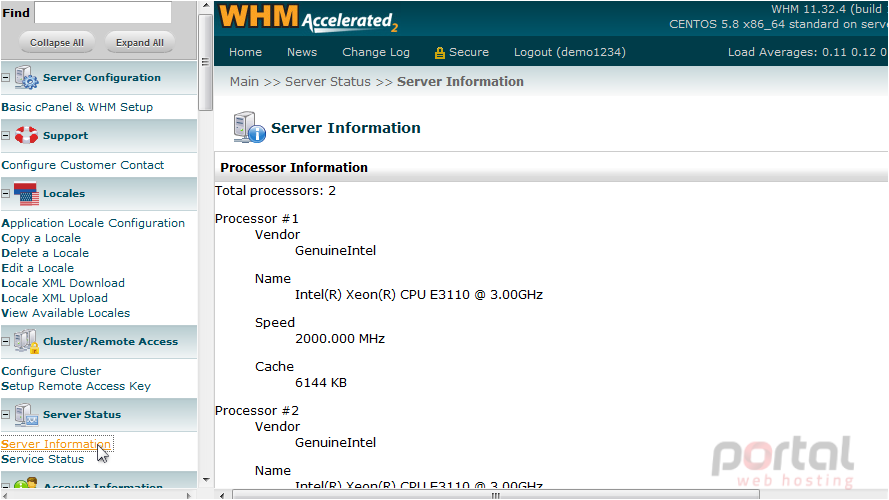Open the Change Log menu item

click(x=376, y=52)
